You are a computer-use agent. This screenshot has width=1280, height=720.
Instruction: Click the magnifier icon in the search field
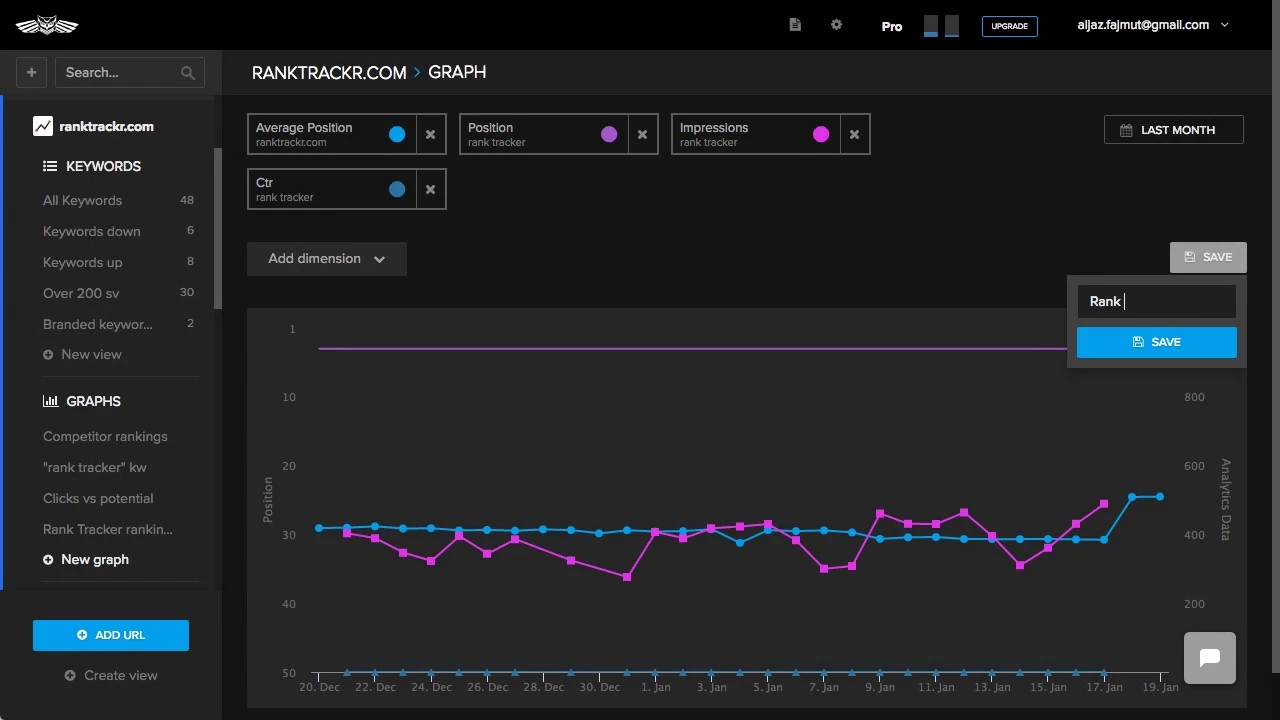tap(188, 73)
